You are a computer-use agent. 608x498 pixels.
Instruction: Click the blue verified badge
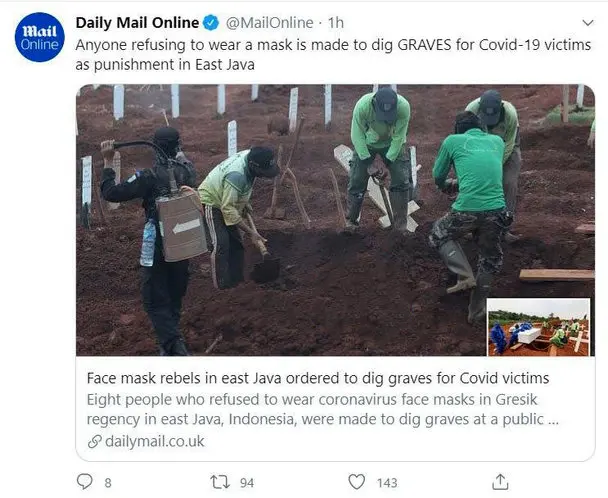[x=213, y=21]
